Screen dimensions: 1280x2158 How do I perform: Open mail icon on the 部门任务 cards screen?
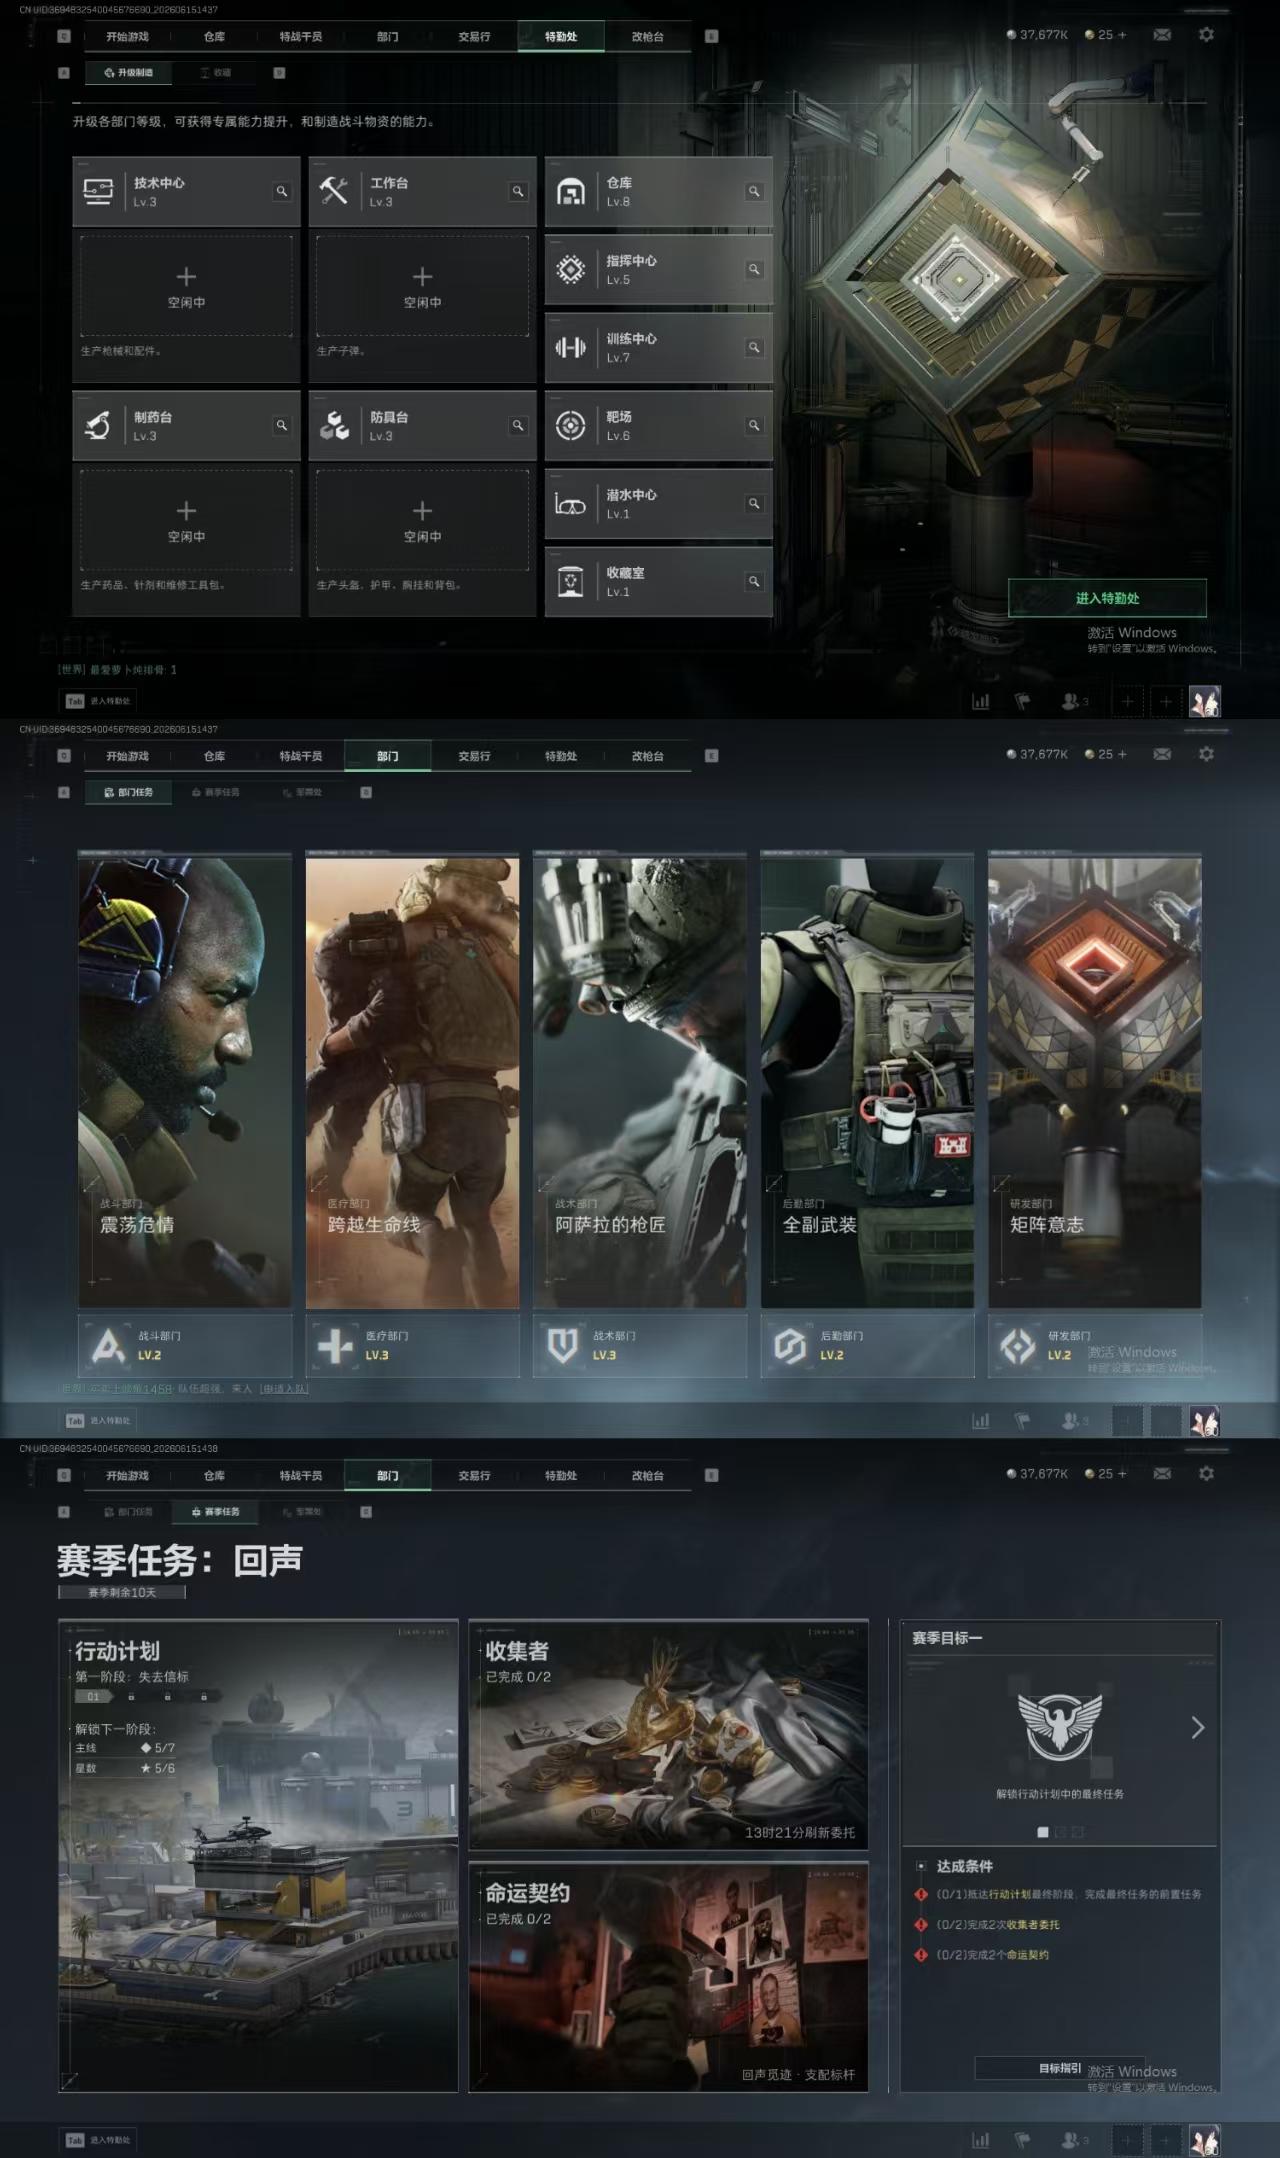tap(1162, 754)
